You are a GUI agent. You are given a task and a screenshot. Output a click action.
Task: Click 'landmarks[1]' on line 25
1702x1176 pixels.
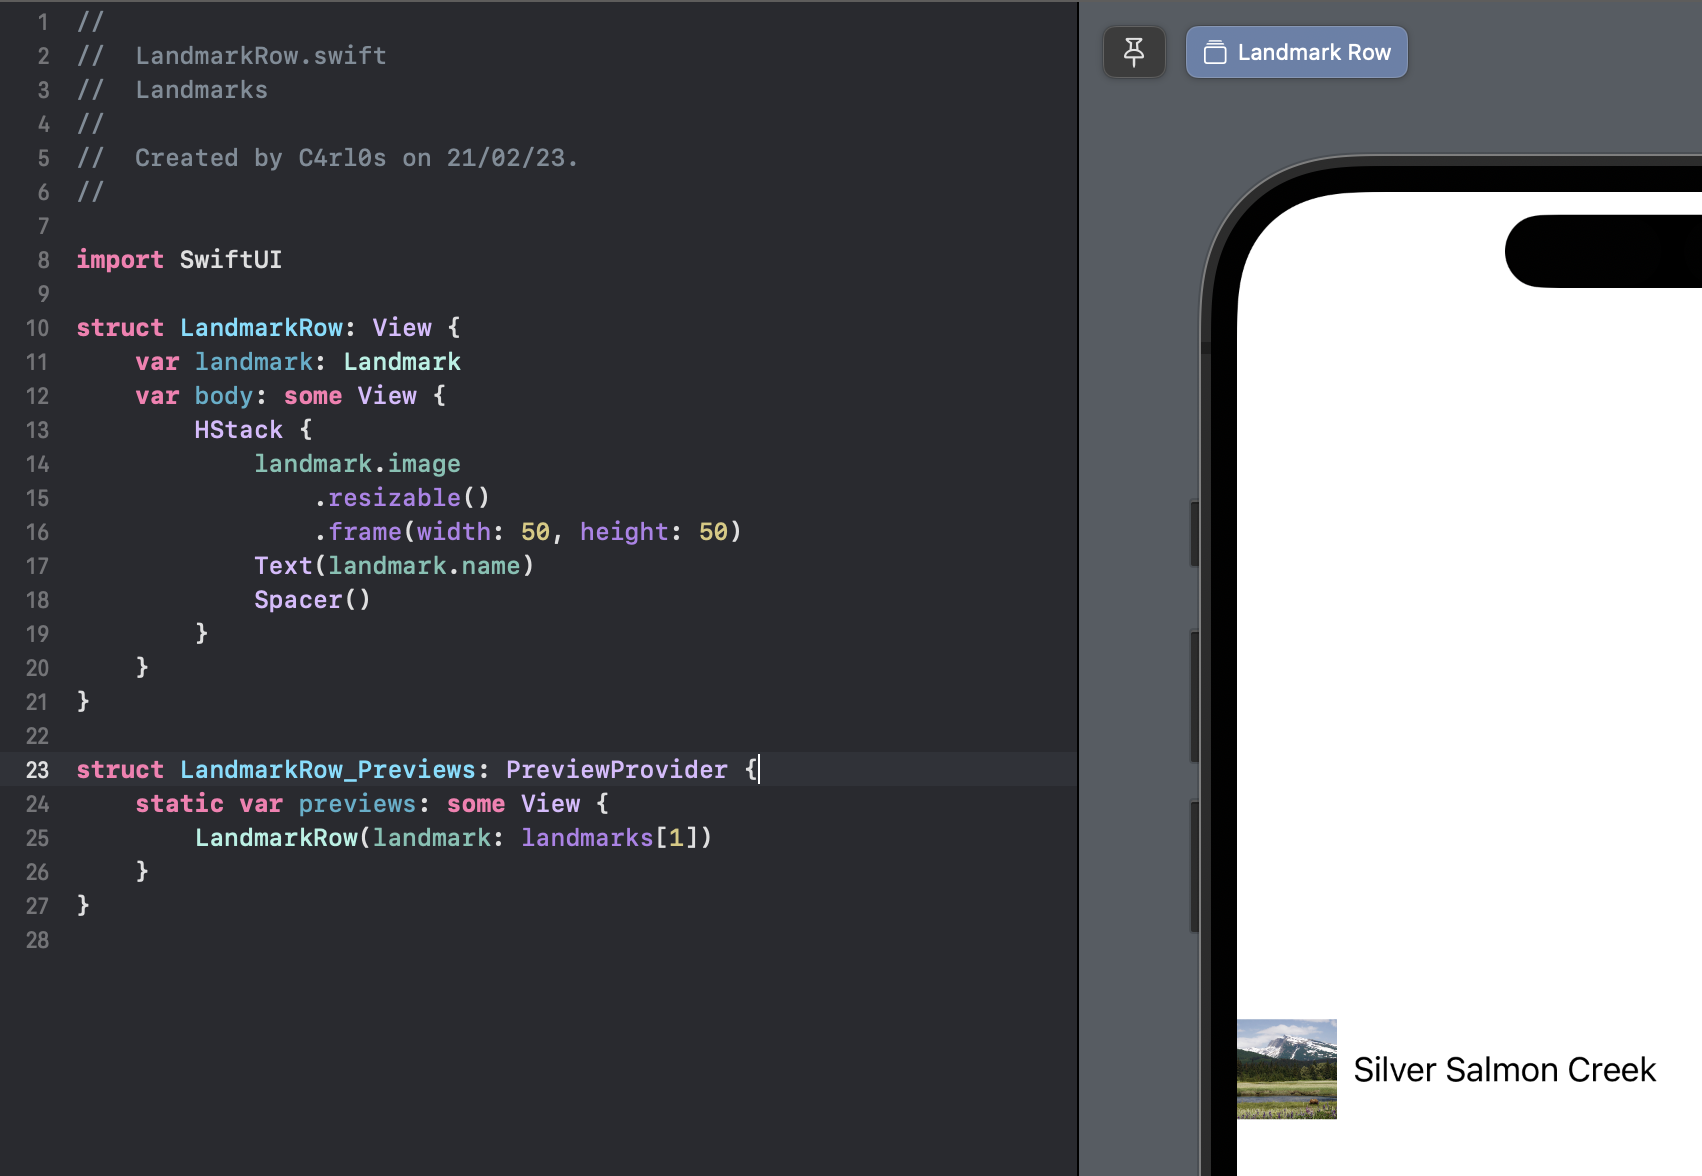coord(609,838)
